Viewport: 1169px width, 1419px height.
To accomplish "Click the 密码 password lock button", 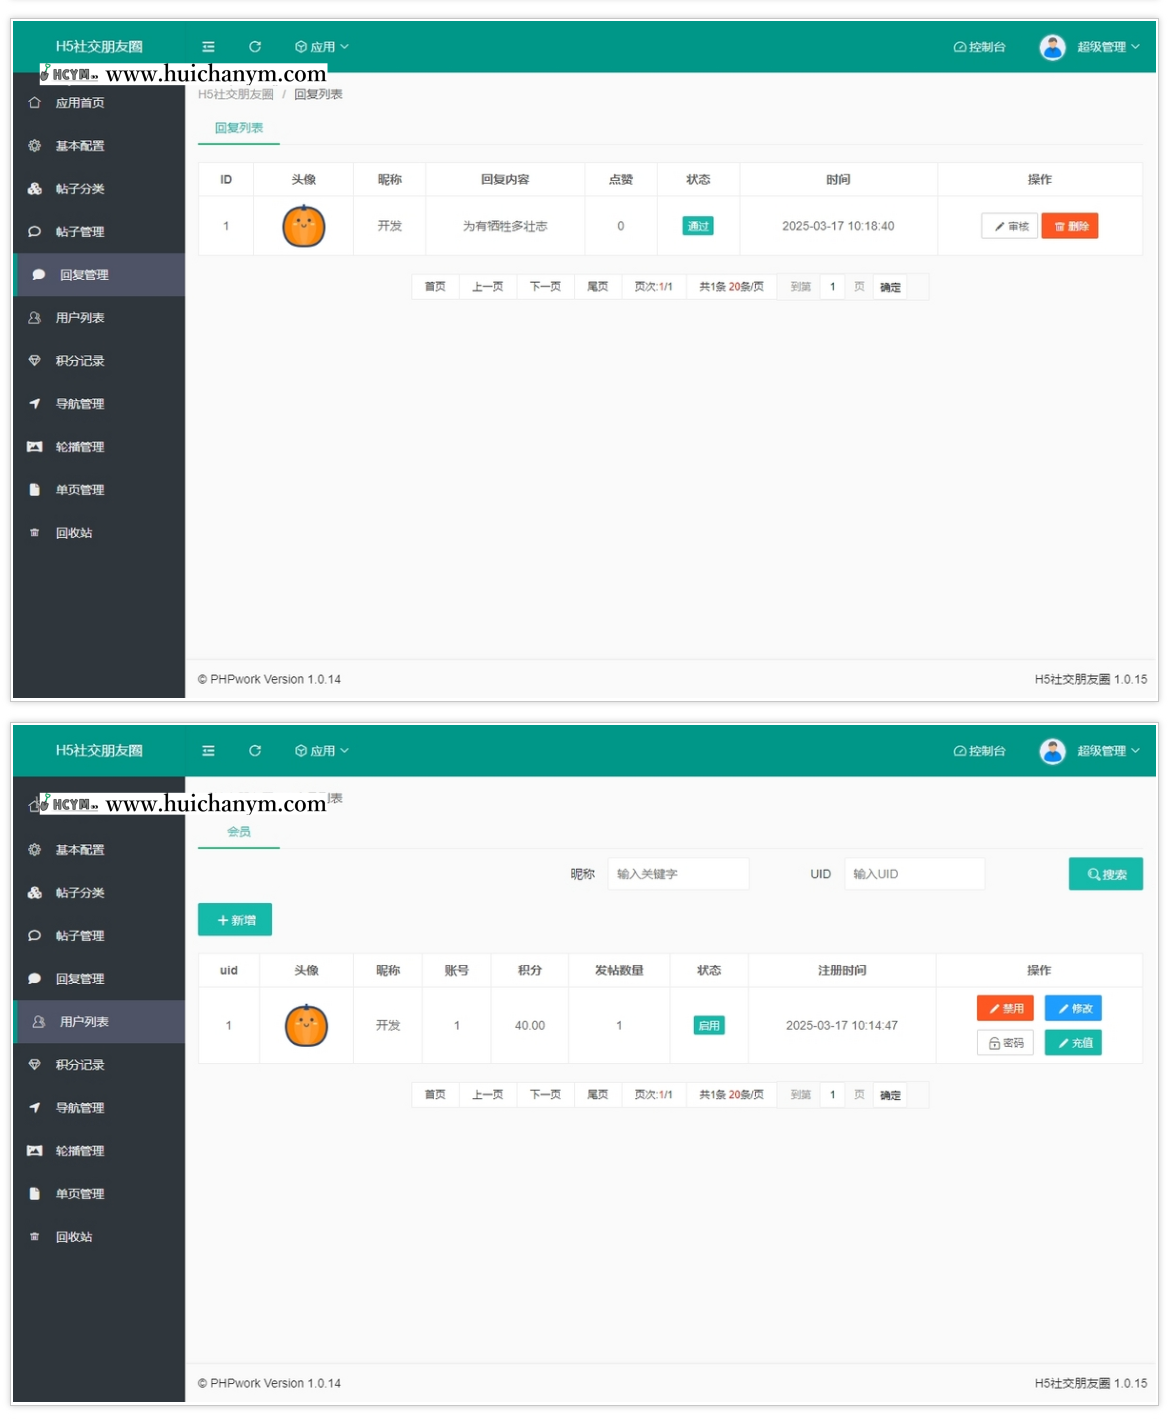I will pyautogui.click(x=1005, y=1043).
